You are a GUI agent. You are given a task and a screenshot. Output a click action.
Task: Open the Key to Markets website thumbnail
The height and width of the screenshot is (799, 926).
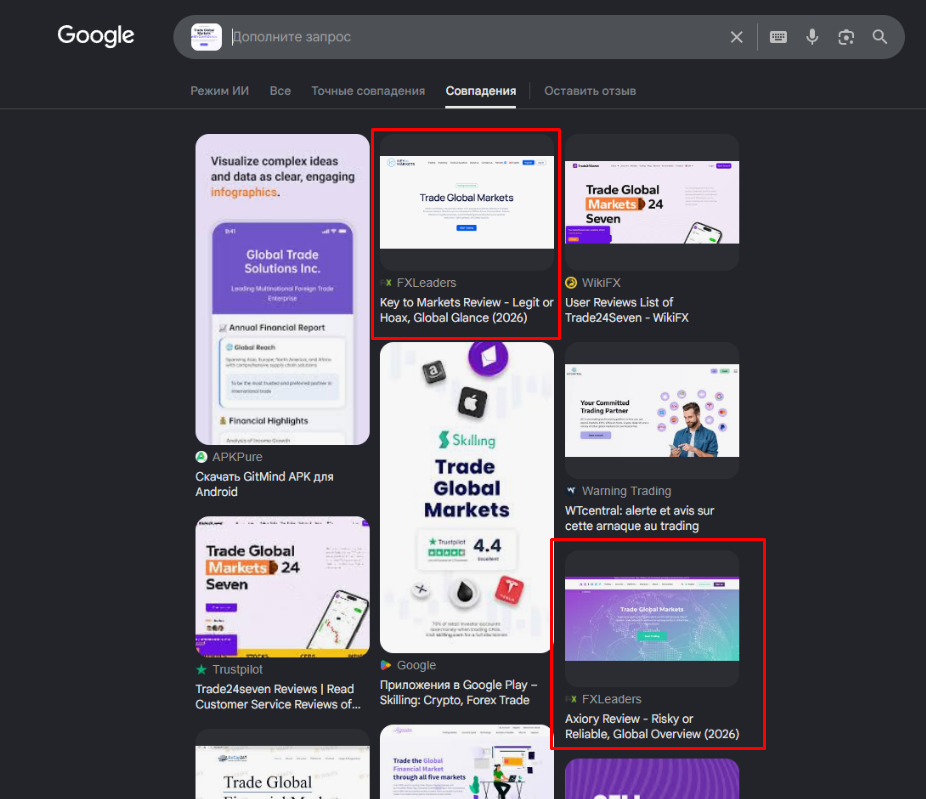point(467,202)
